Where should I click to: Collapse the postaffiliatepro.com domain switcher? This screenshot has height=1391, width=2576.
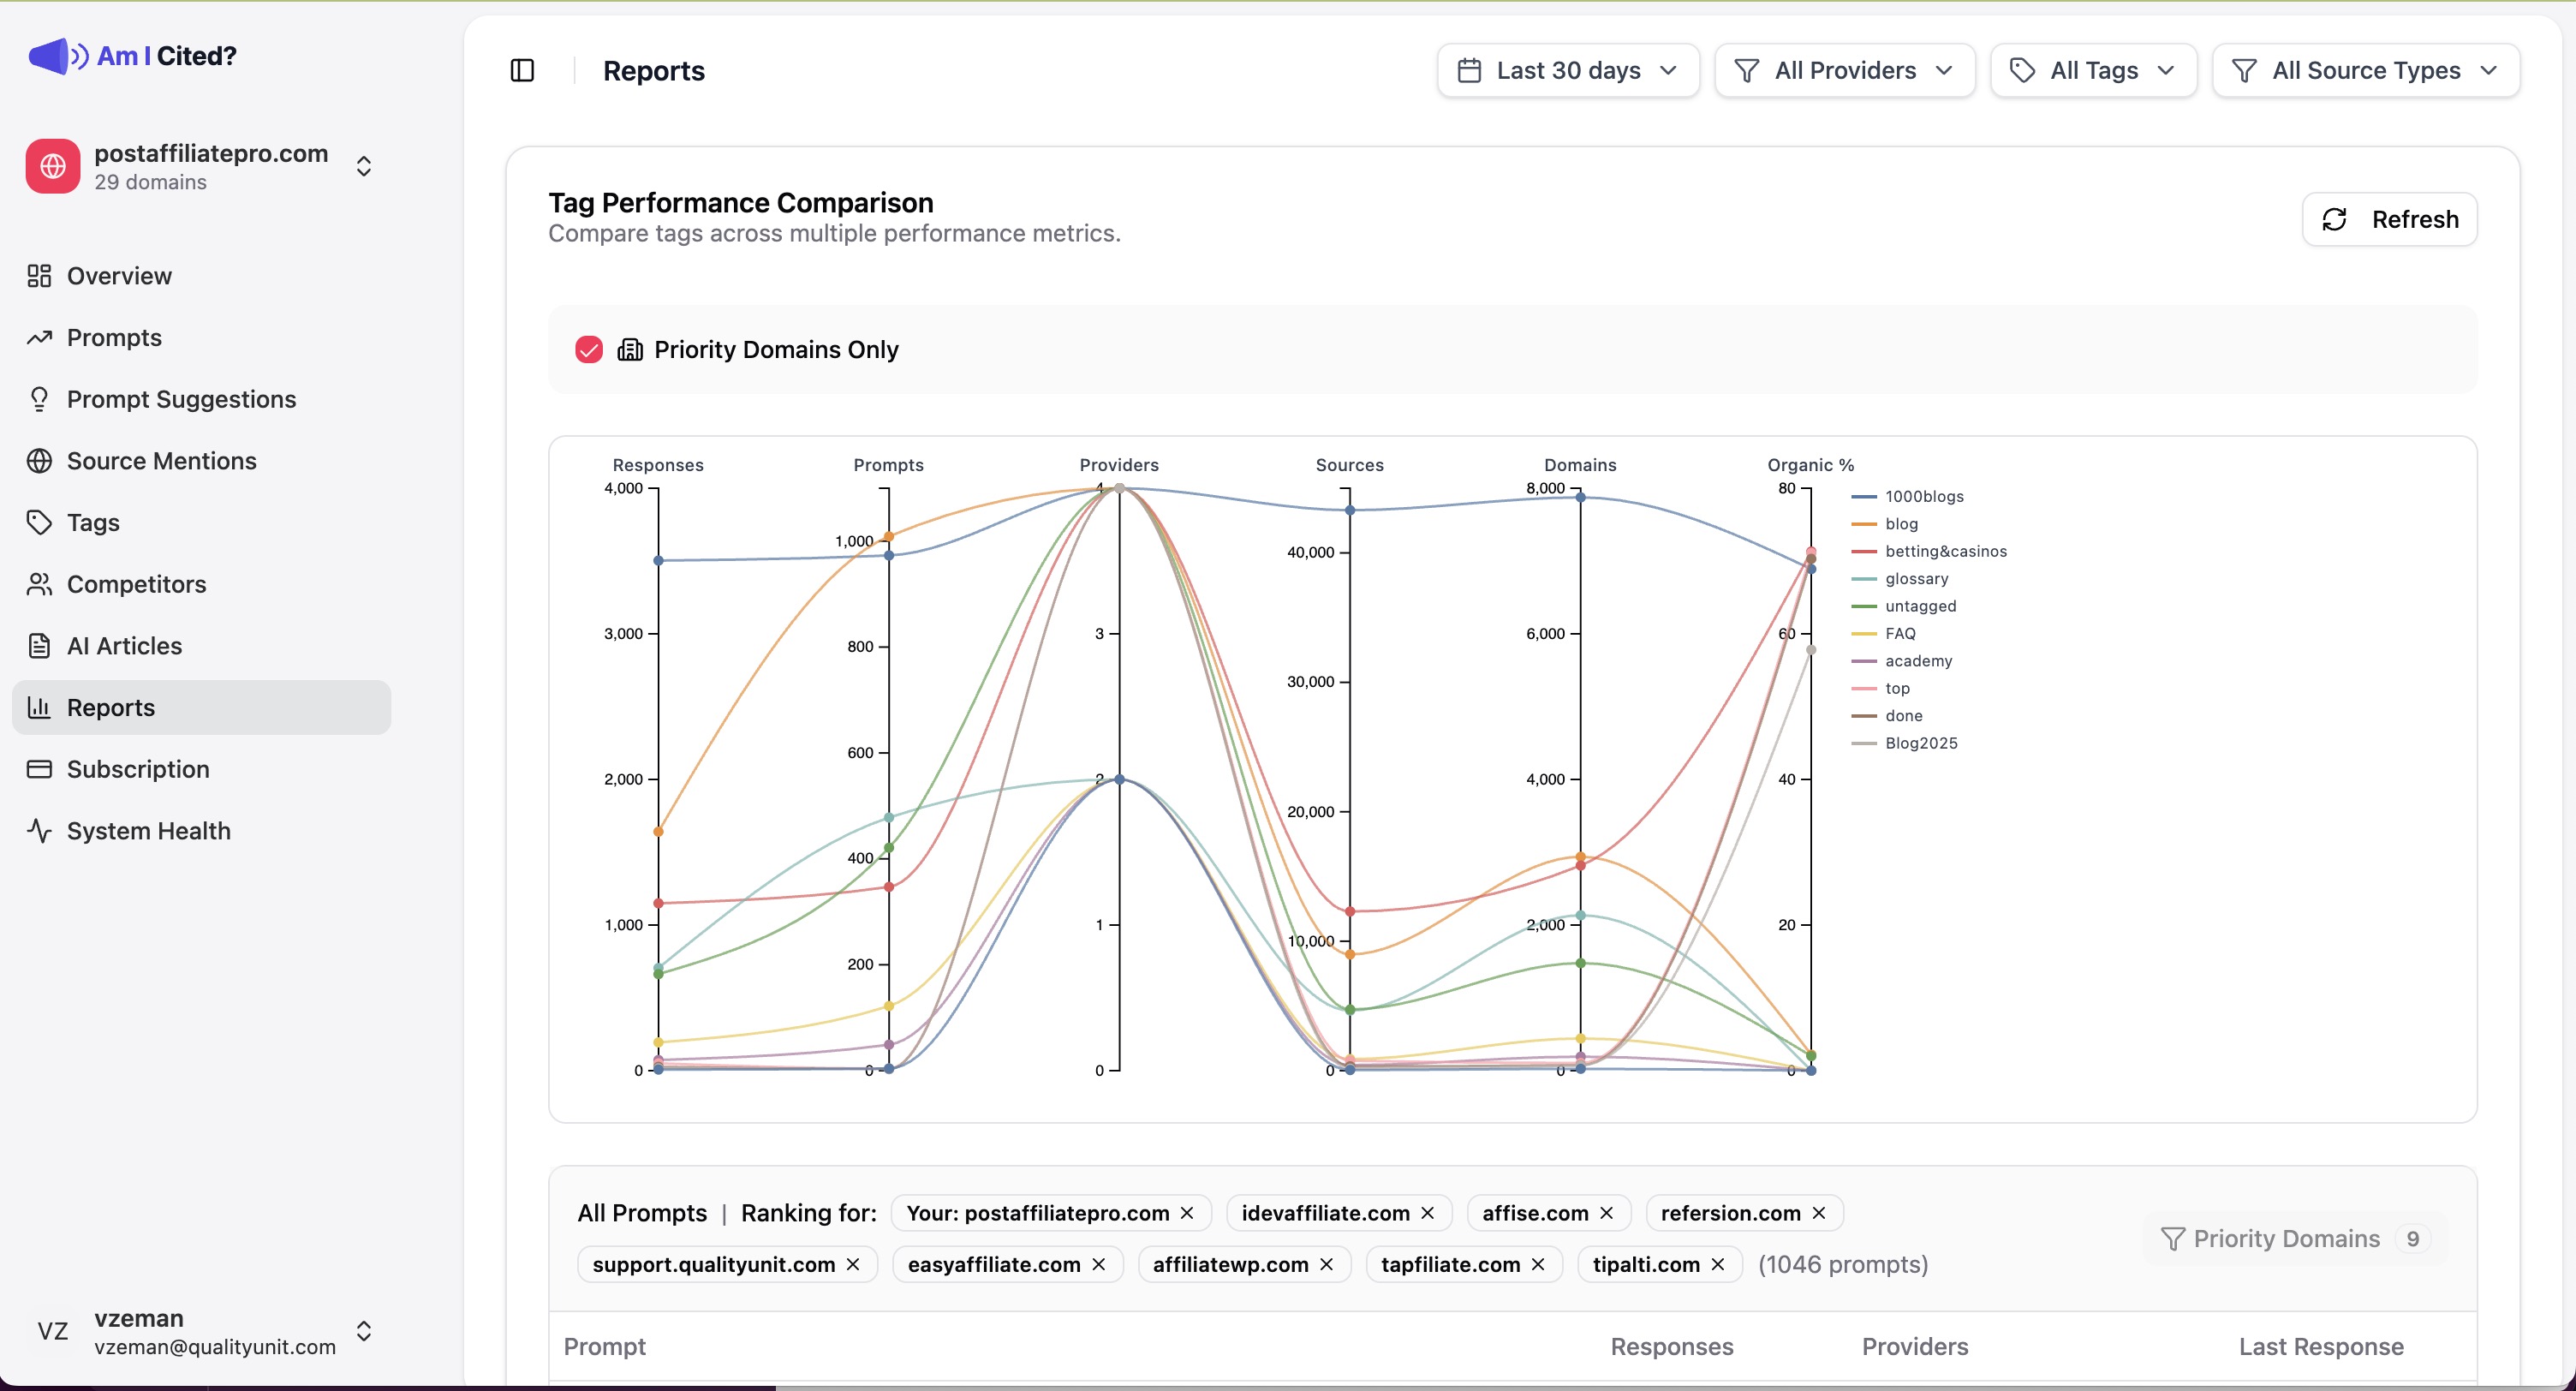[x=364, y=165]
